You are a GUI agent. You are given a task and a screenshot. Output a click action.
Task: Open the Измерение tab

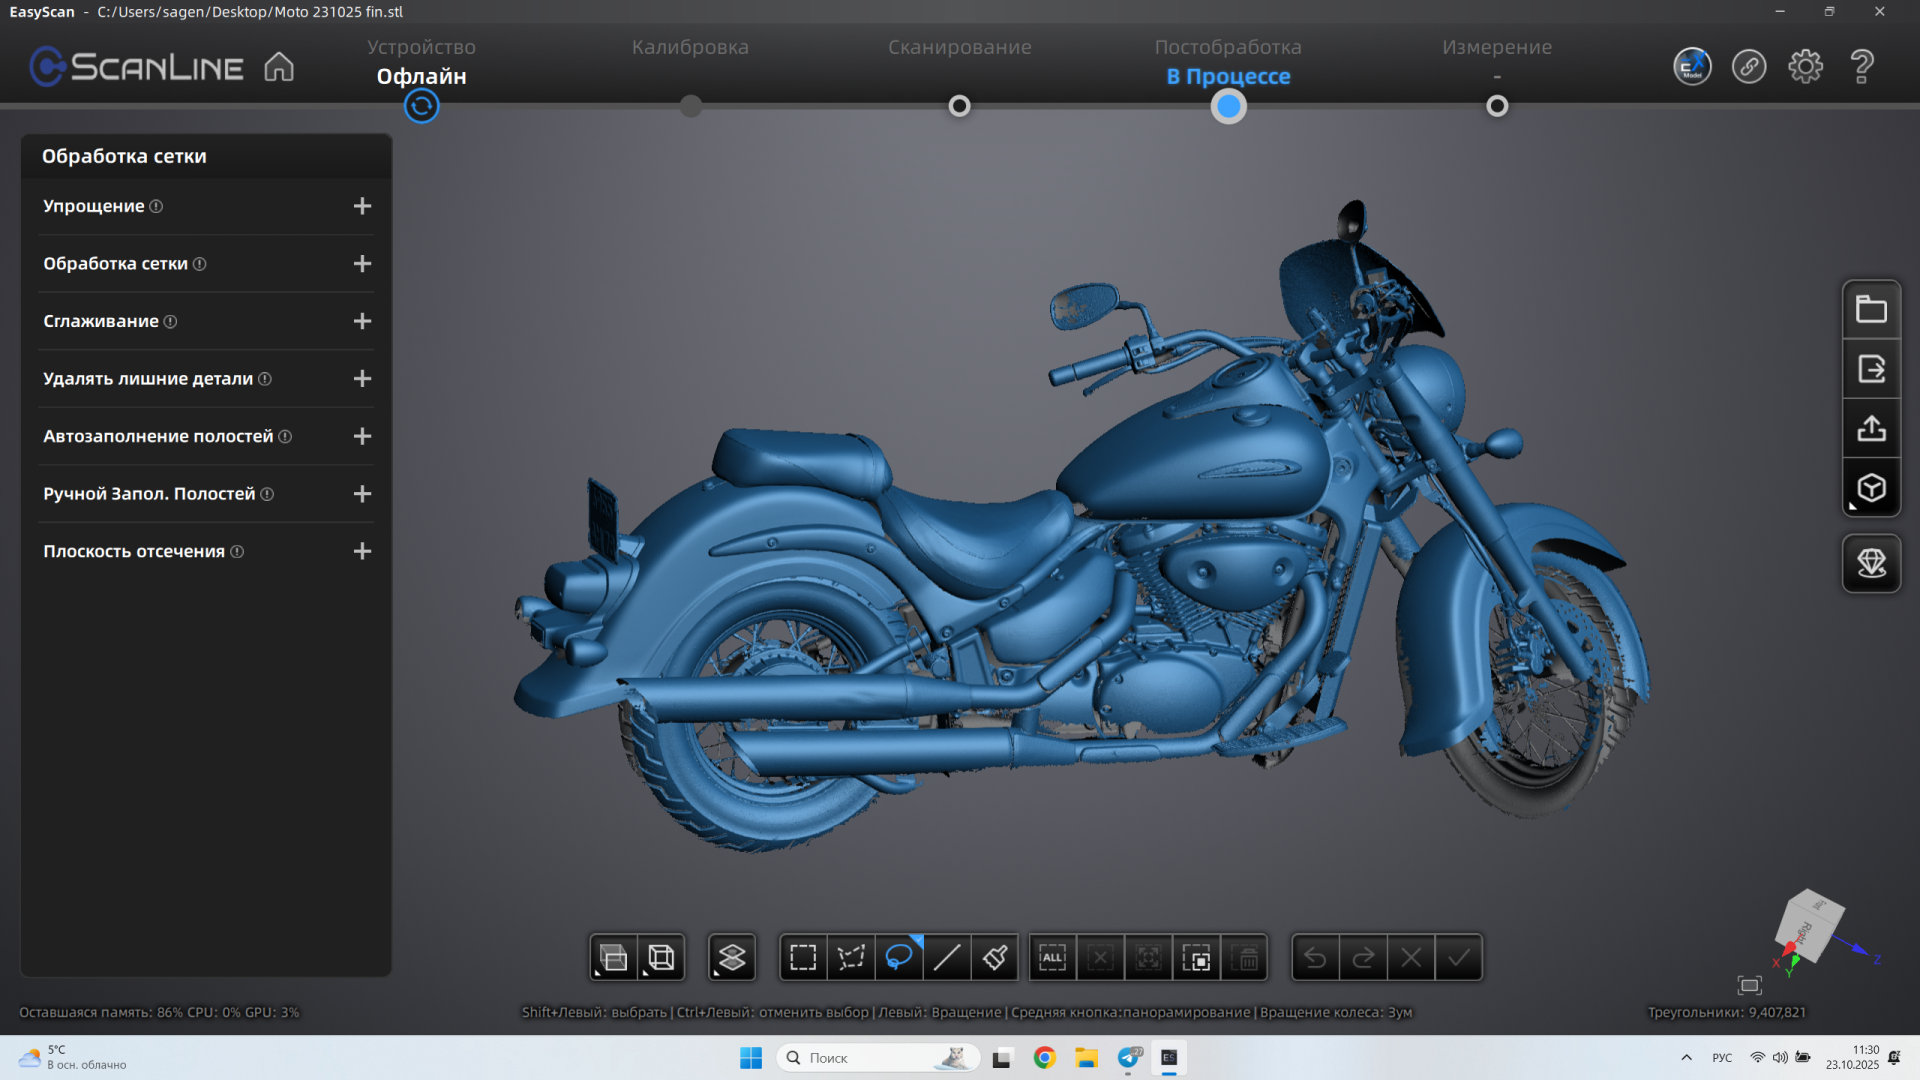[x=1496, y=47]
